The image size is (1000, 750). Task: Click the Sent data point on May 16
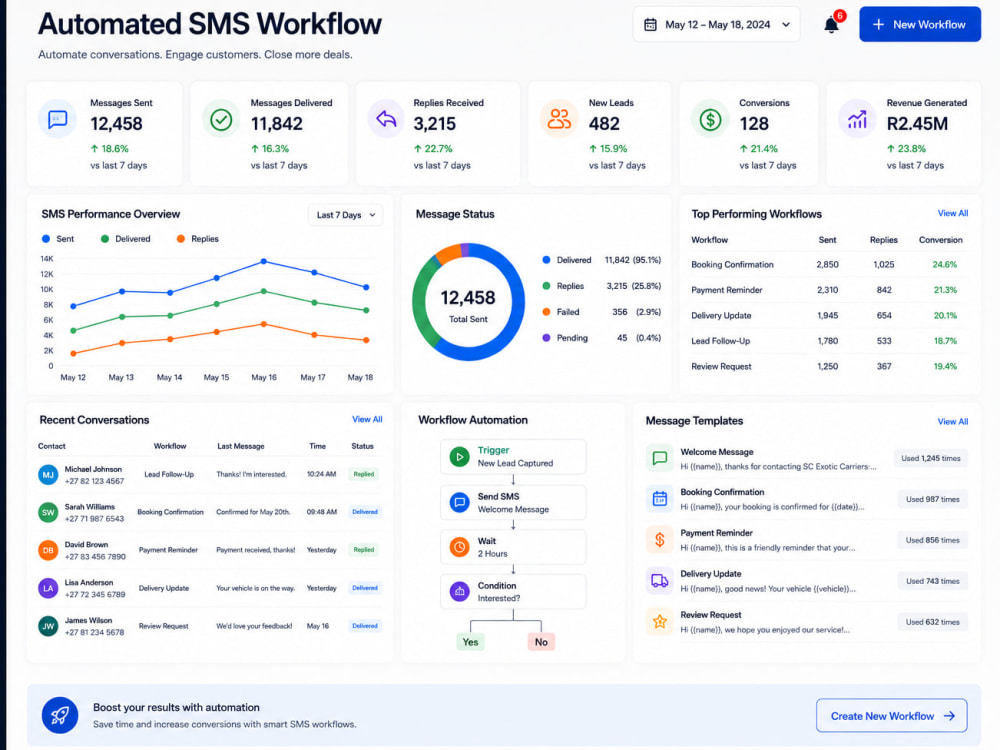pos(264,261)
